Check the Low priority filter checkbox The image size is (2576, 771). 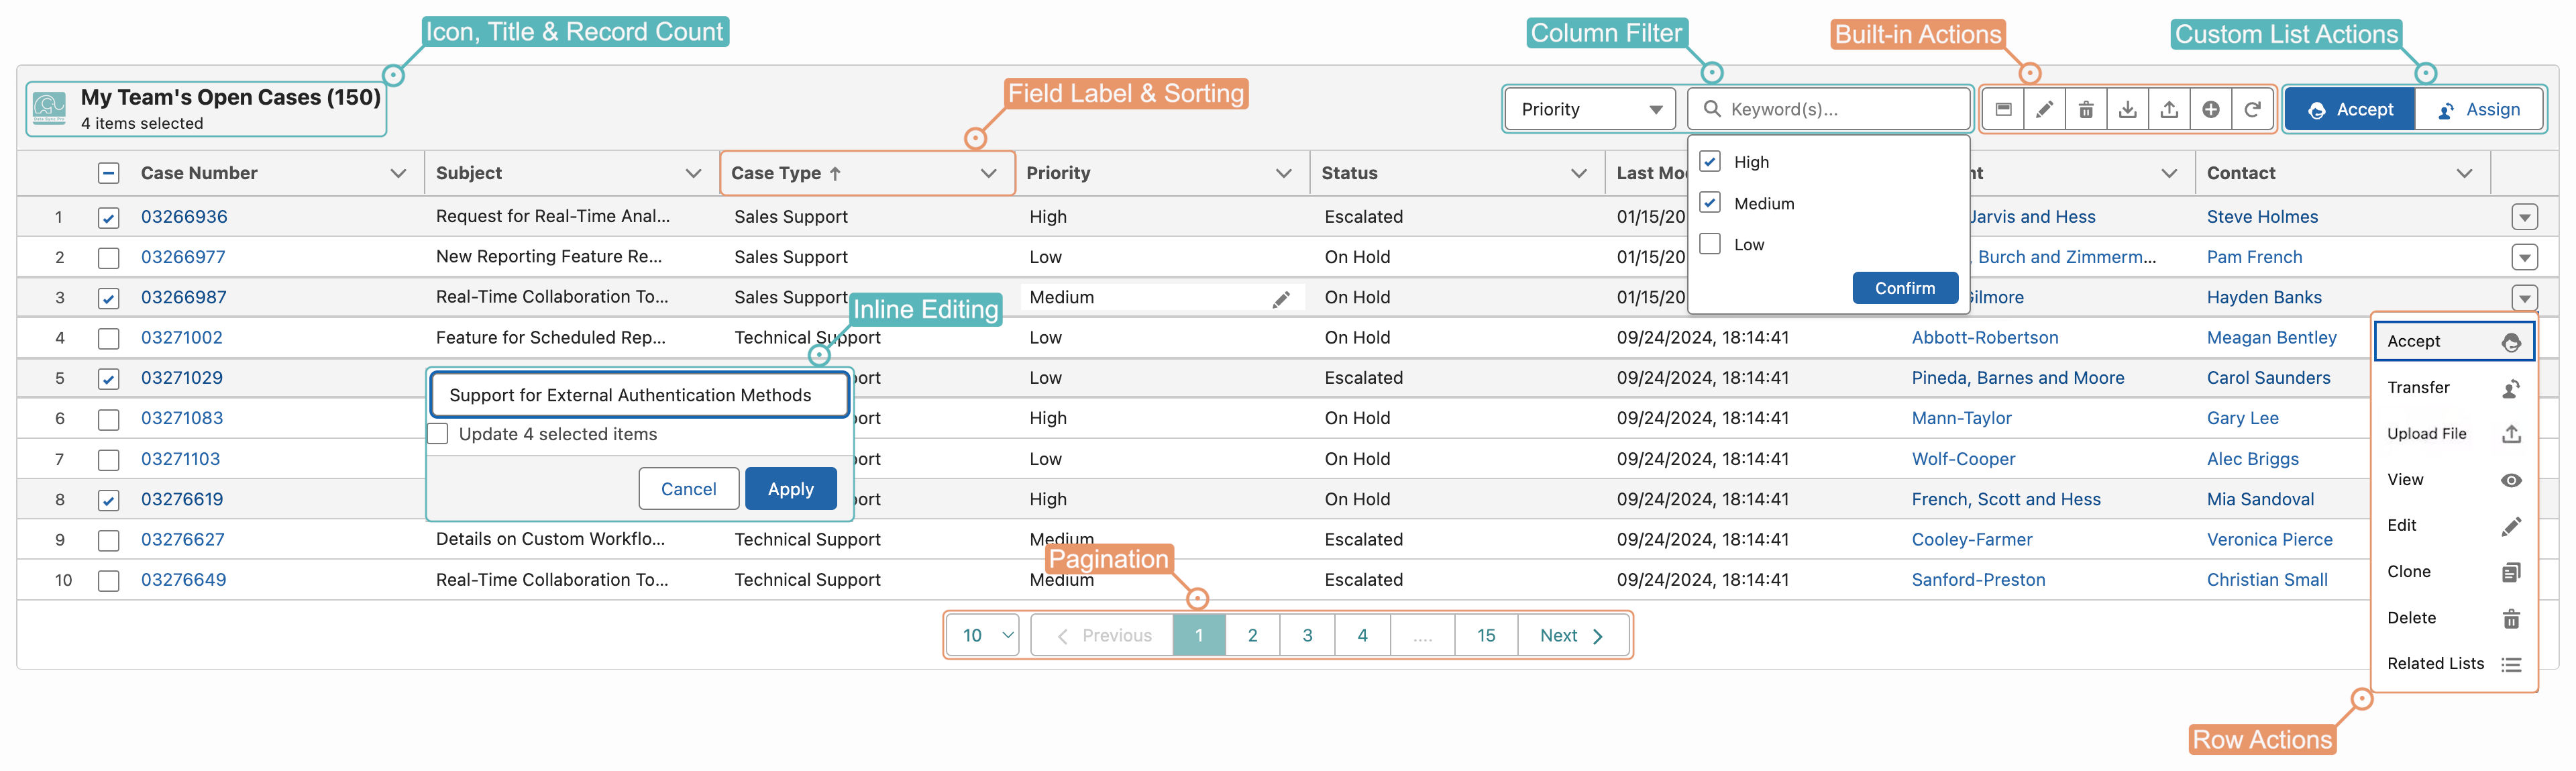1710,244
